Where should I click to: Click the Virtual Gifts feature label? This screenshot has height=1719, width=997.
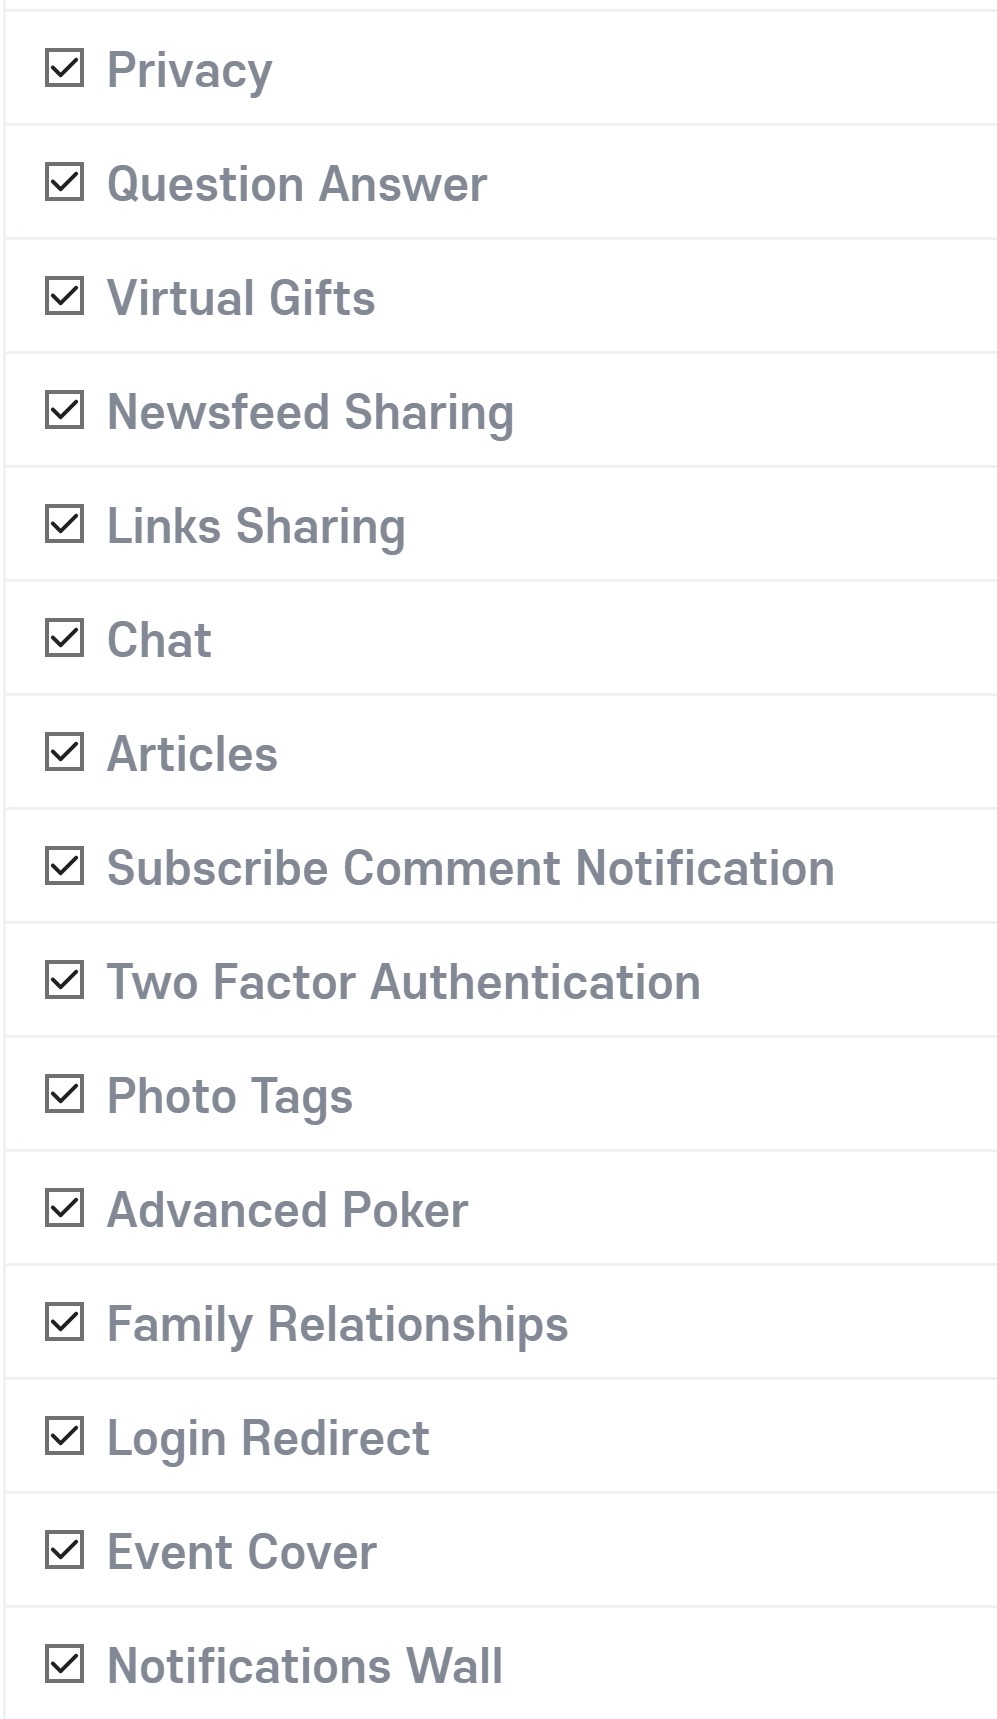click(x=241, y=298)
